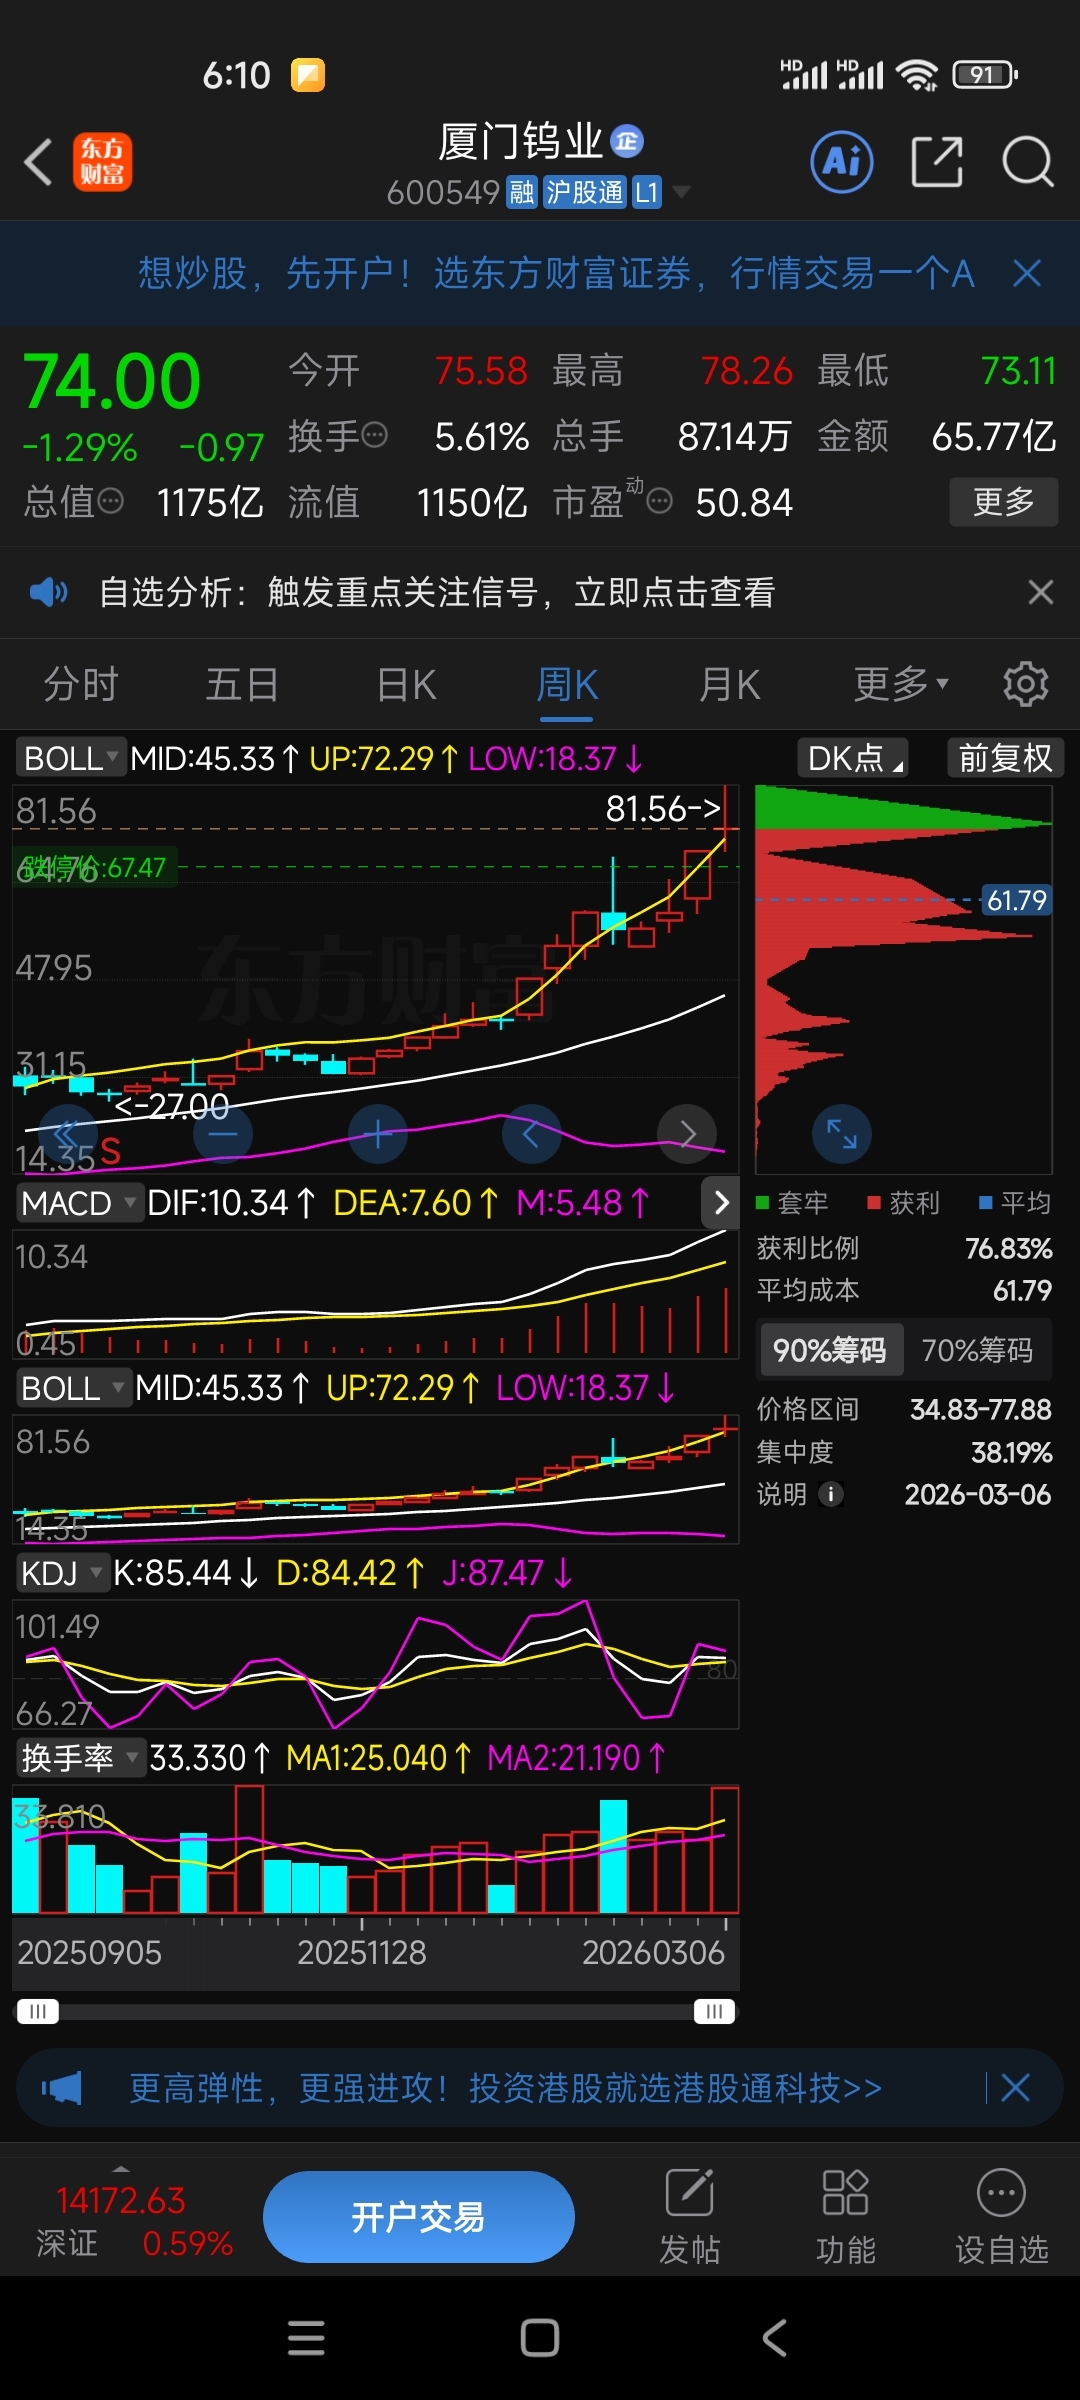This screenshot has width=1080, height=2400.
Task: Open 发帖 post icon
Action: pos(690,2216)
